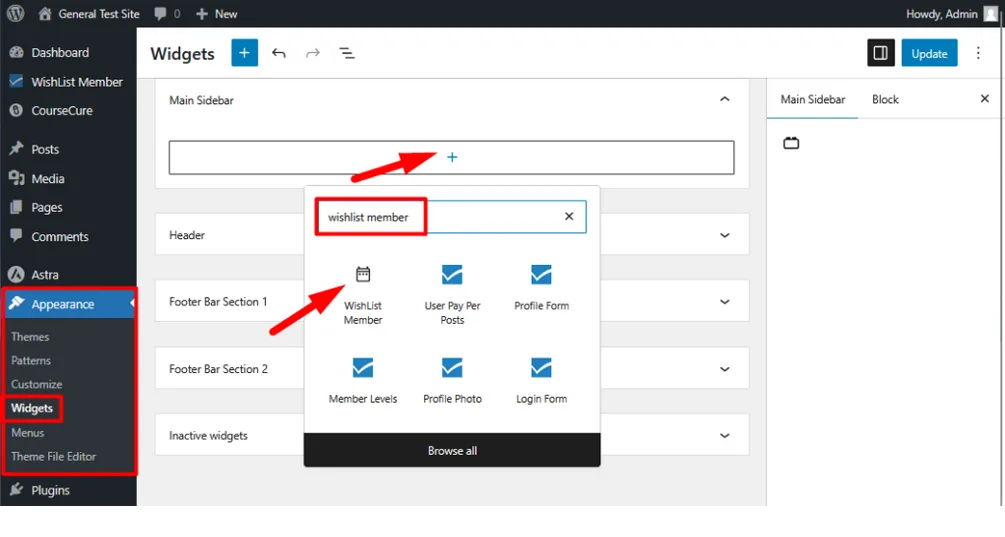Click the General Test Site link
Screen dimensions: 1005x537
point(99,13)
